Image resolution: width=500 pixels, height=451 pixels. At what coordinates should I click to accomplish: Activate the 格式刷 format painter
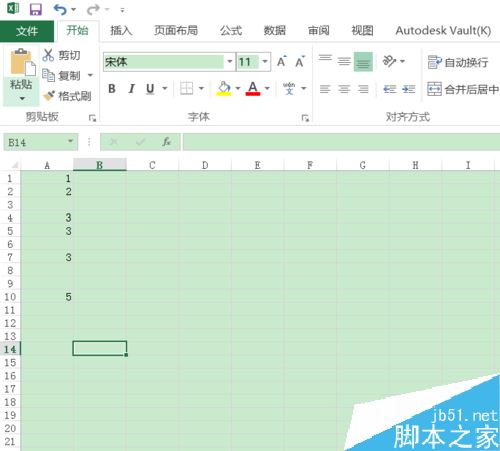(67, 96)
